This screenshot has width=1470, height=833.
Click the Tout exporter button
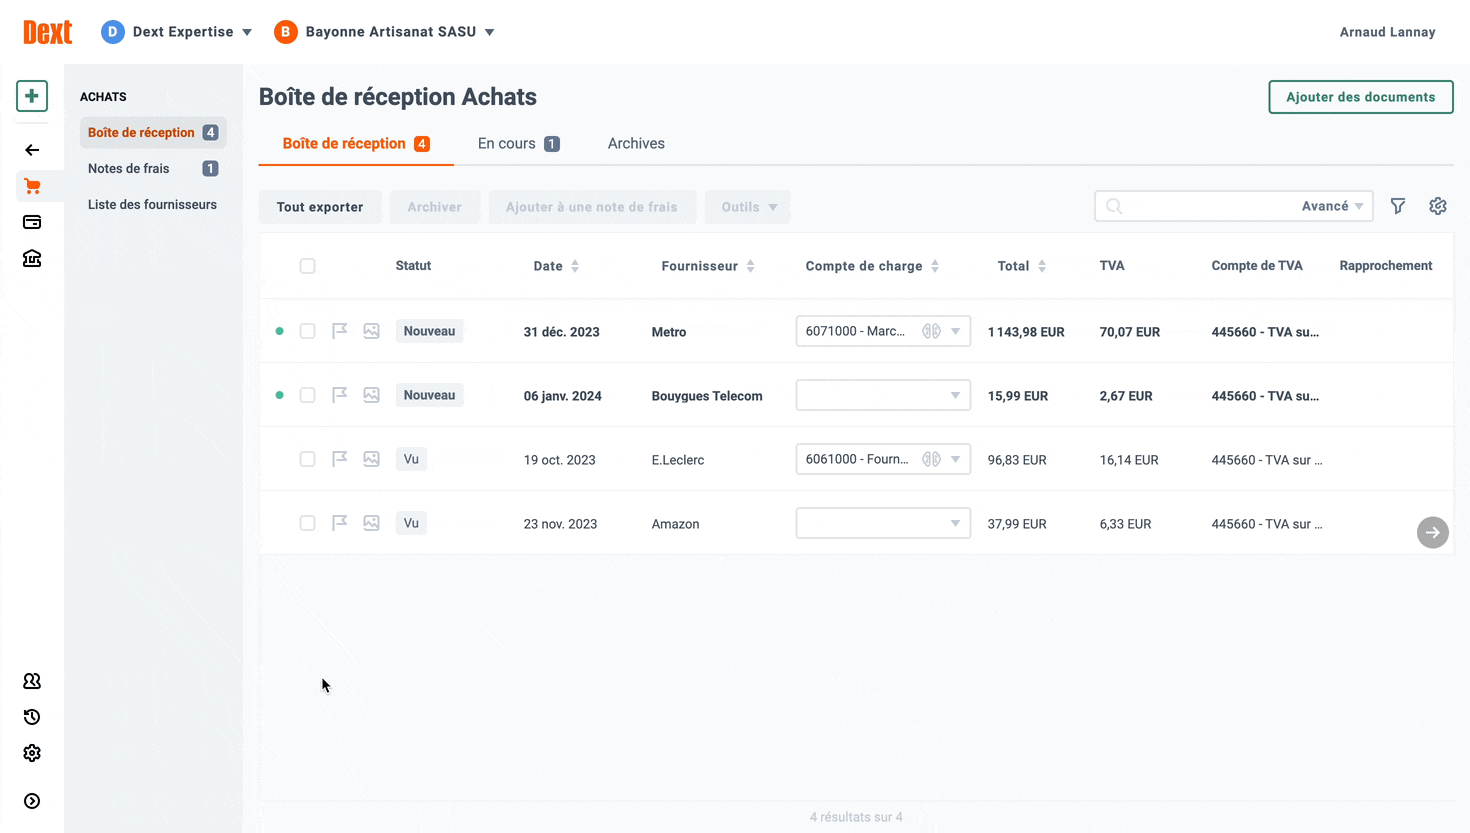coord(320,207)
